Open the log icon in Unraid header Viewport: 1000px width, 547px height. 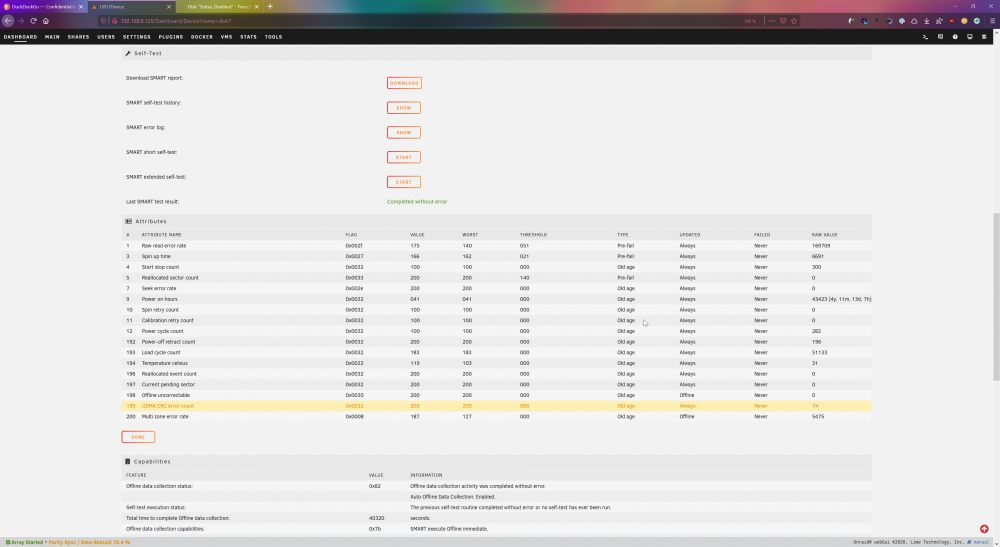pyautogui.click(x=984, y=37)
